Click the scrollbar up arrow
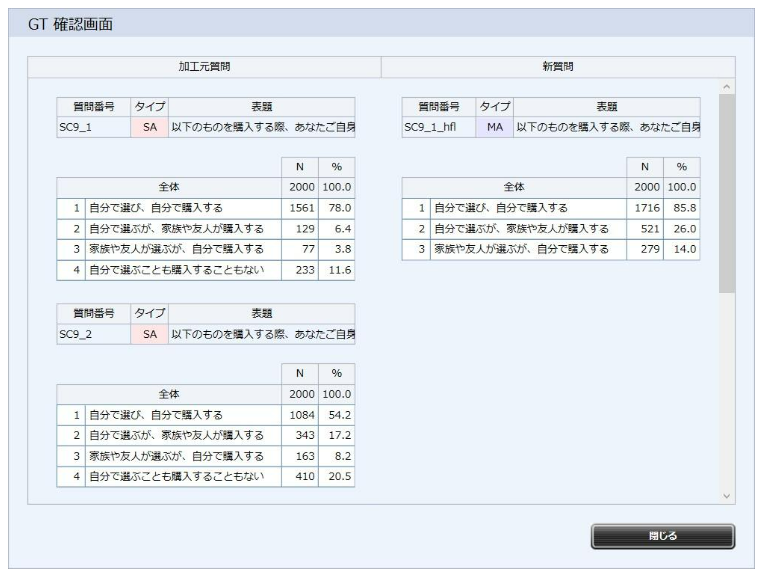 pos(727,87)
